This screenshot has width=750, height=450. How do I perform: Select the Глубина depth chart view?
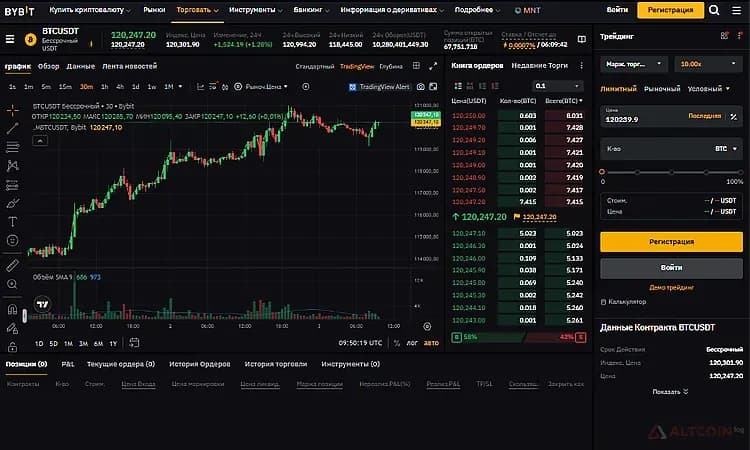(x=391, y=66)
